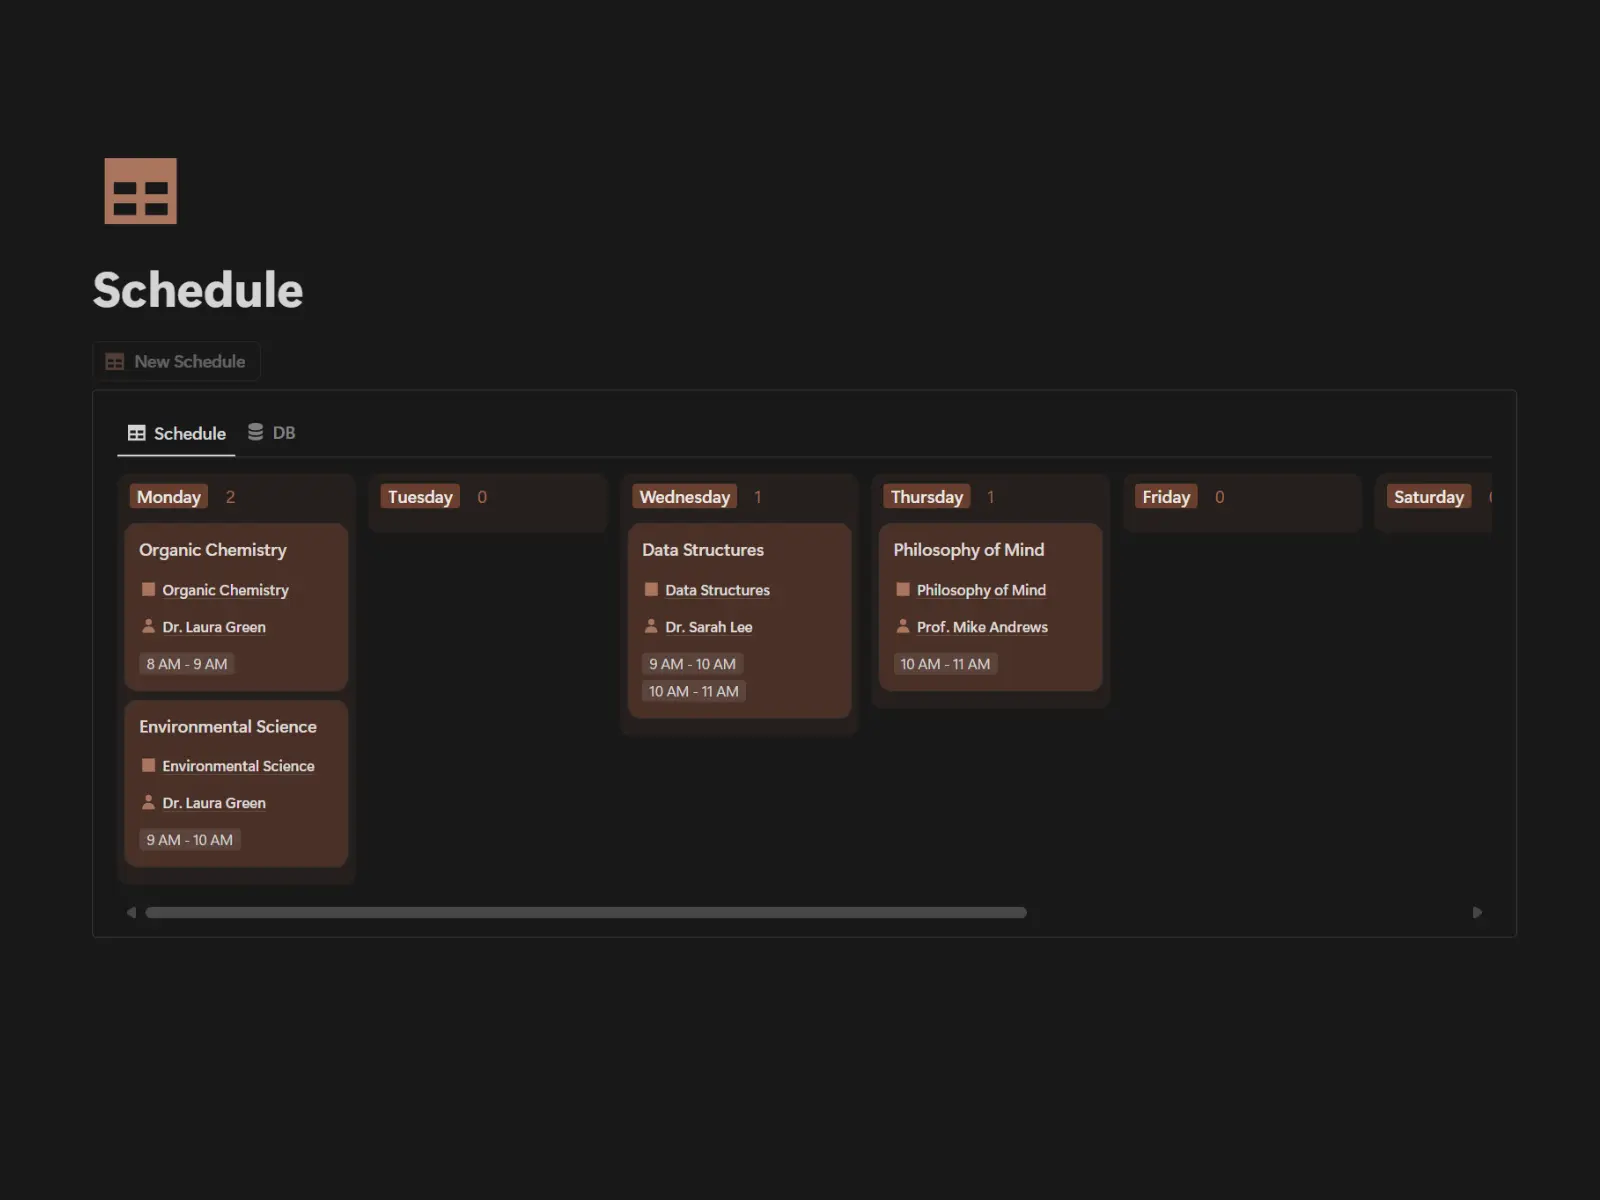
Task: Click the large Schedule page icon
Action: coord(141,191)
